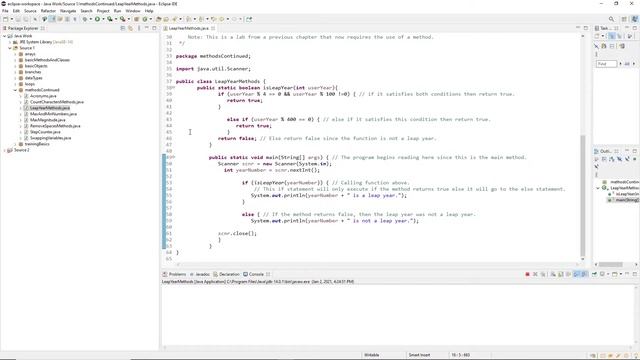Click the Search magnifier icon at the toolbar's right end
This screenshot has width=640, height=360.
[x=611, y=19]
